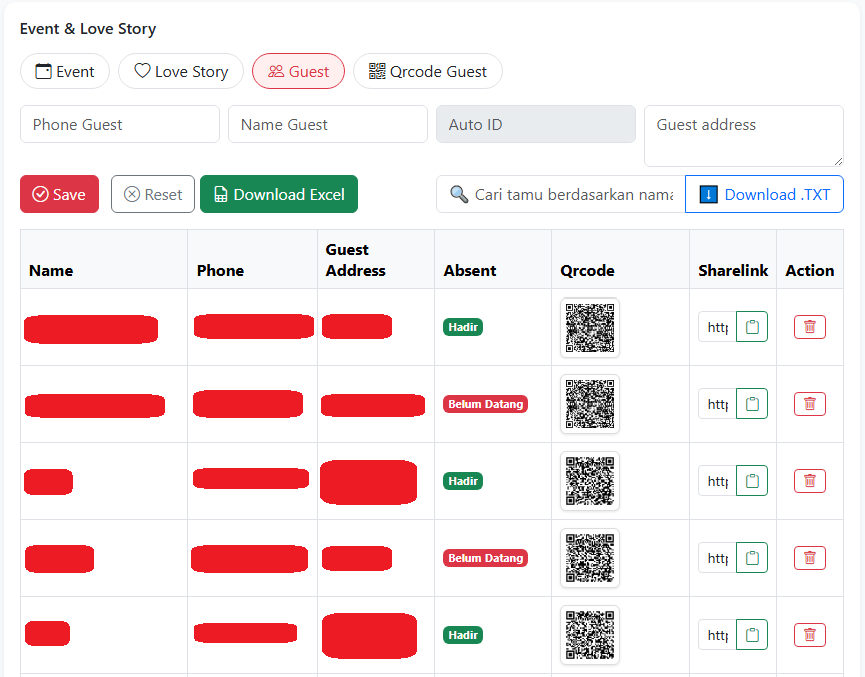Download the guest list as Excel
Viewport: 865px width, 677px height.
coord(279,195)
